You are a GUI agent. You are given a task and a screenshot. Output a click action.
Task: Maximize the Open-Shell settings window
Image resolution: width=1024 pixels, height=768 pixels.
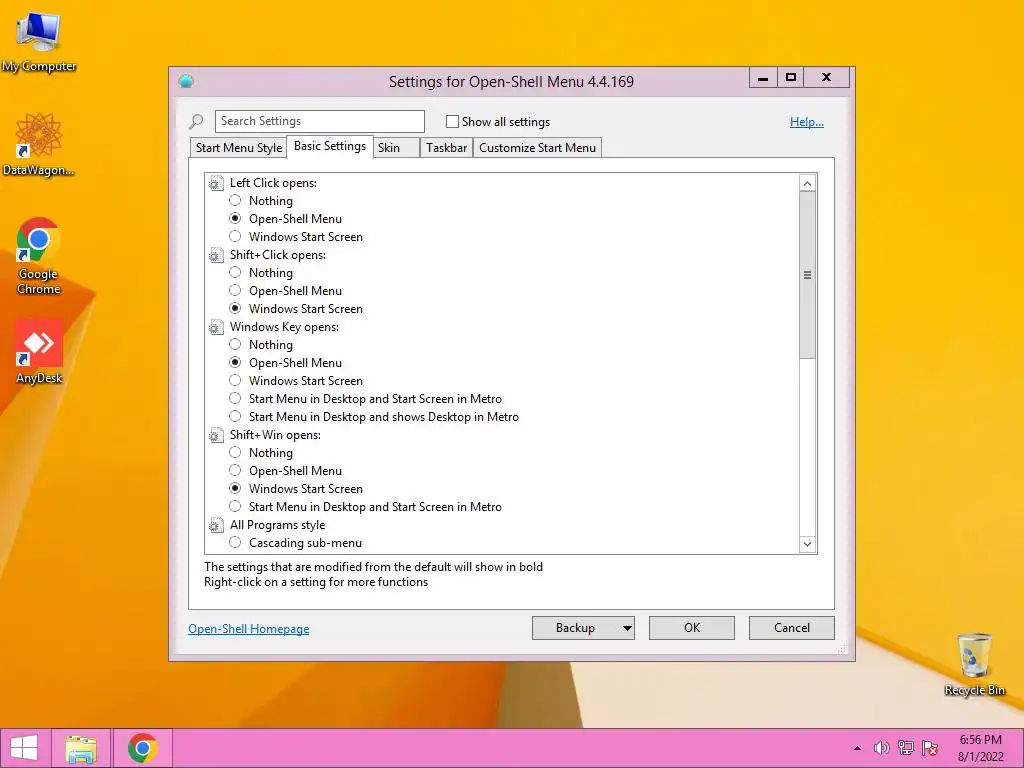click(790, 78)
